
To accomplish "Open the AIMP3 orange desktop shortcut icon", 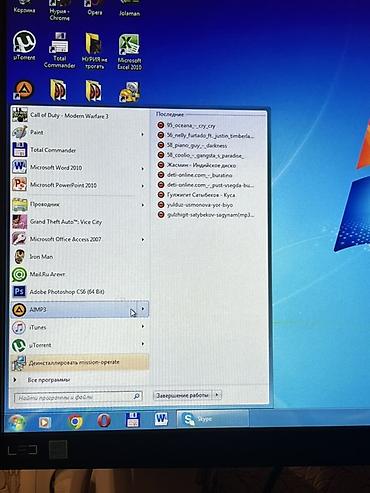I will point(24,90).
